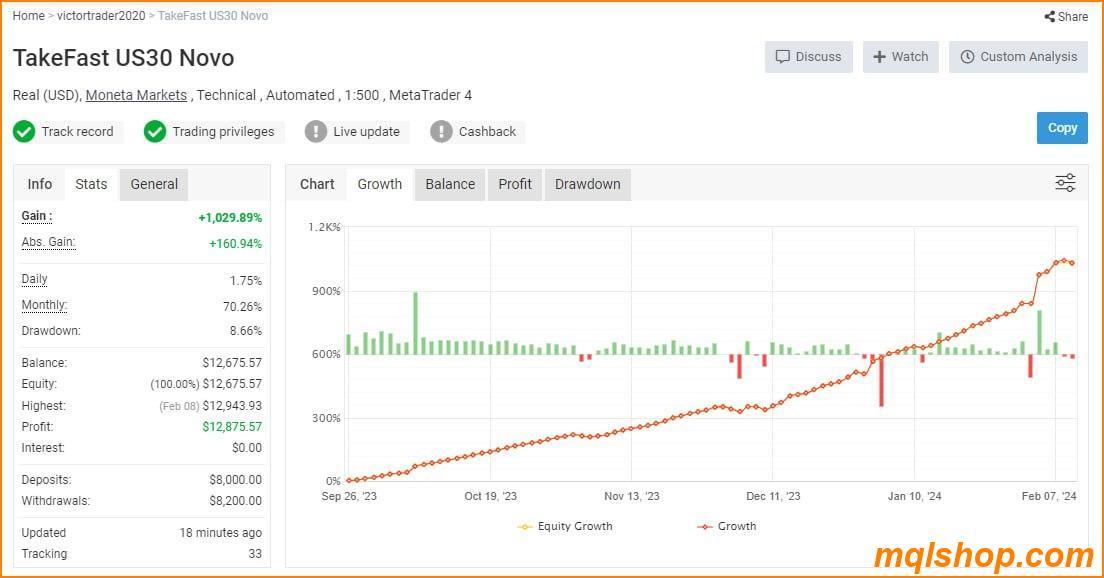Toggle Equity Growth series in legend
Viewport: 1104px width, 578px height.
click(565, 526)
